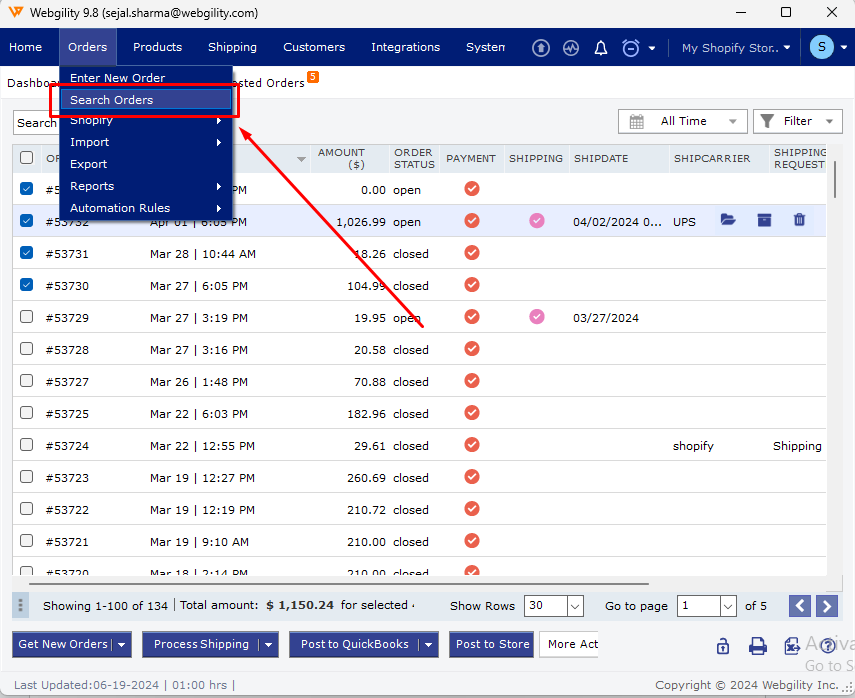The width and height of the screenshot is (855, 698).
Task: Choose Export in the Orders menu
Action: (x=146, y=164)
